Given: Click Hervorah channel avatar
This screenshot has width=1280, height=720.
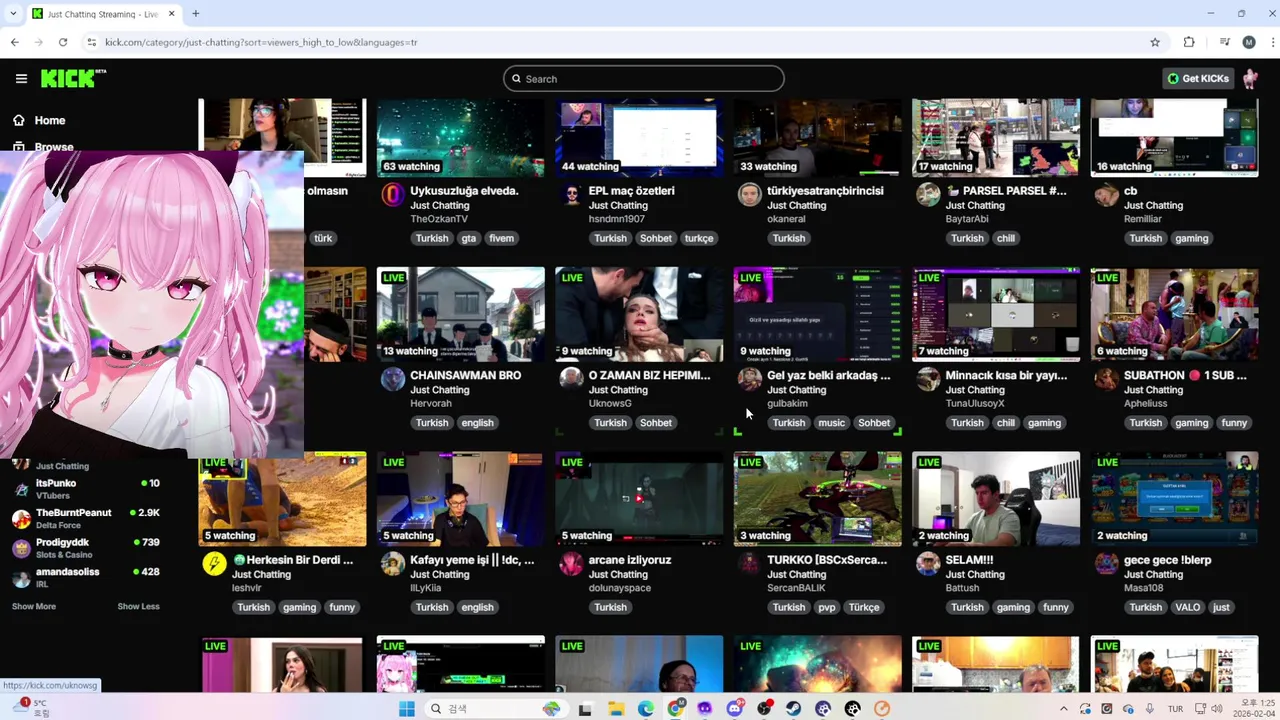Looking at the screenshot, I should click(x=393, y=379).
